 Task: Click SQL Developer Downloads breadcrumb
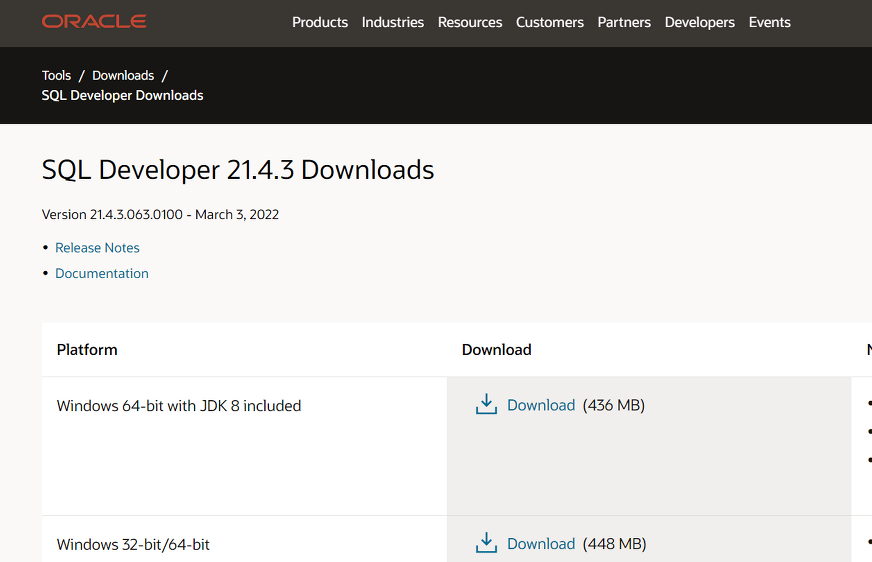pyautogui.click(x=122, y=96)
